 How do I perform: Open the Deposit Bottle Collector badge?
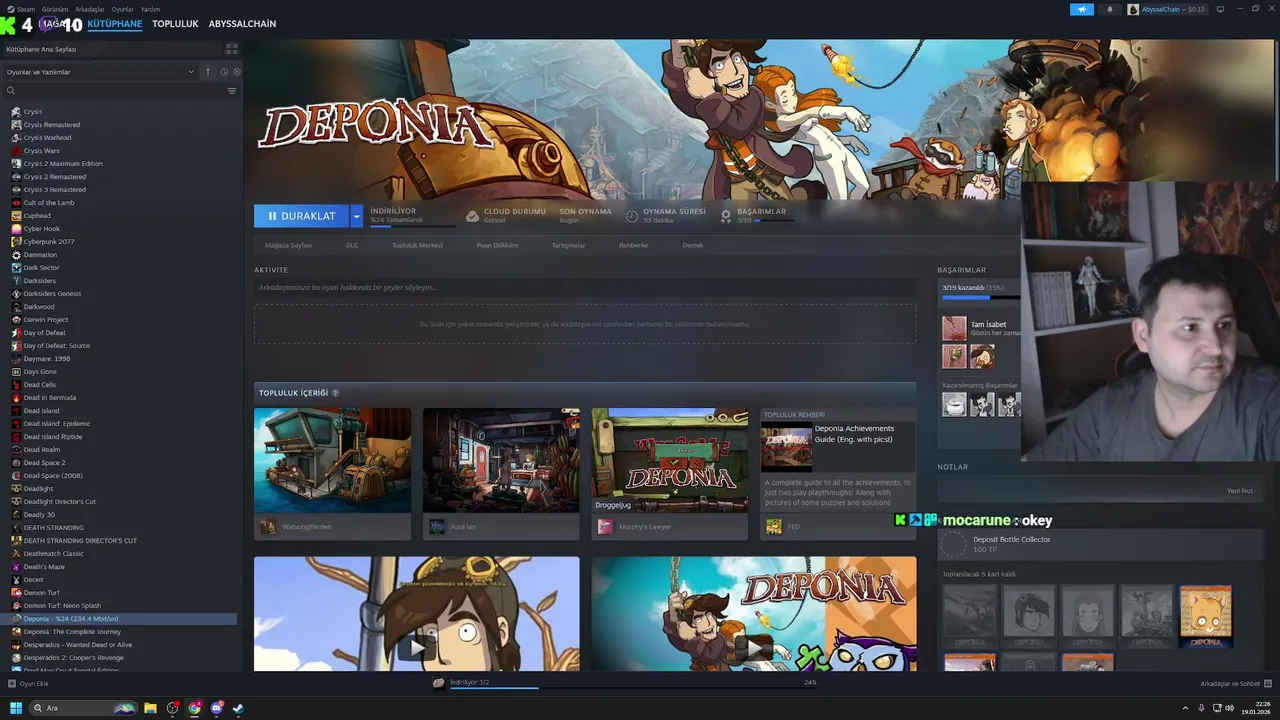[x=955, y=545]
